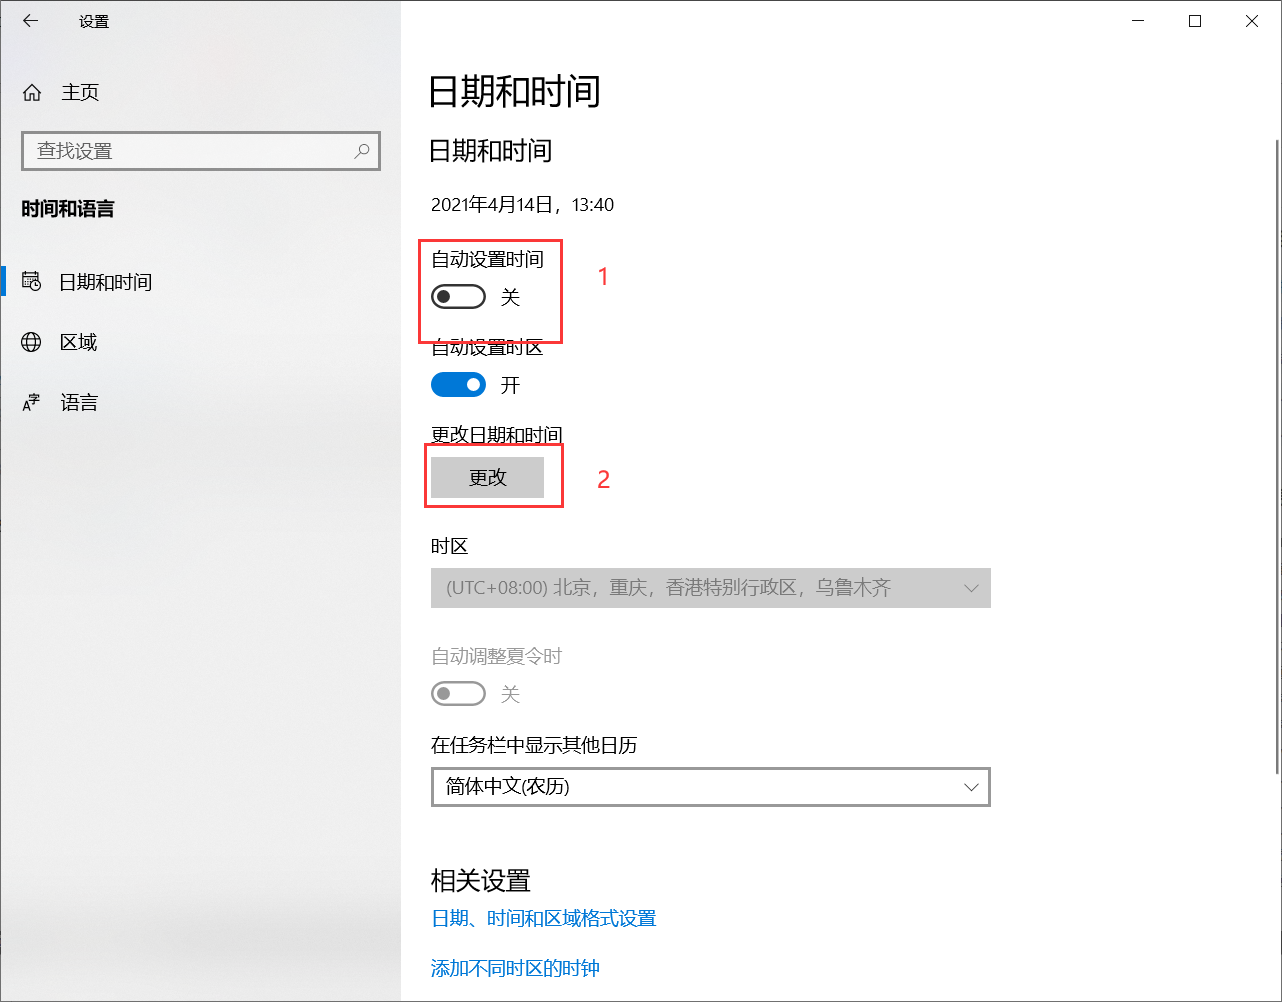The height and width of the screenshot is (1002, 1282).
Task: Click the magnifier icon in the search box
Action: coord(361,150)
